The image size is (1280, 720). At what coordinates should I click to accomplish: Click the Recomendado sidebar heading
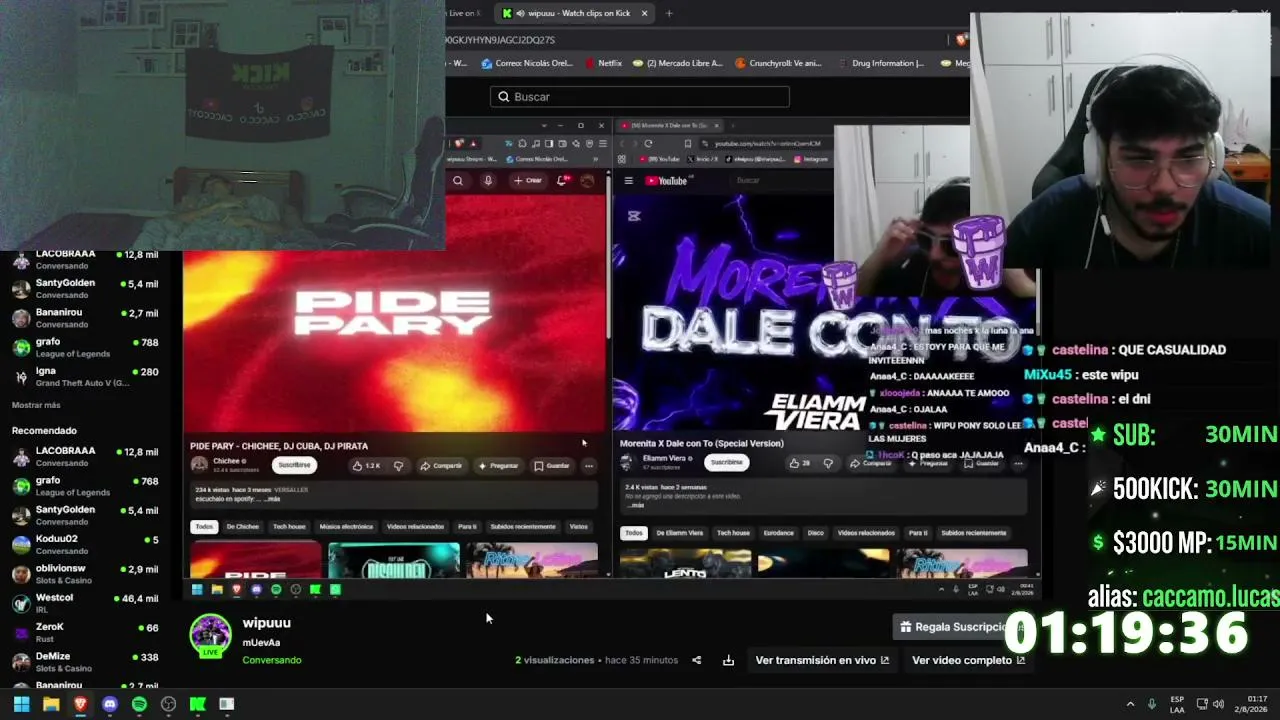click(x=44, y=431)
